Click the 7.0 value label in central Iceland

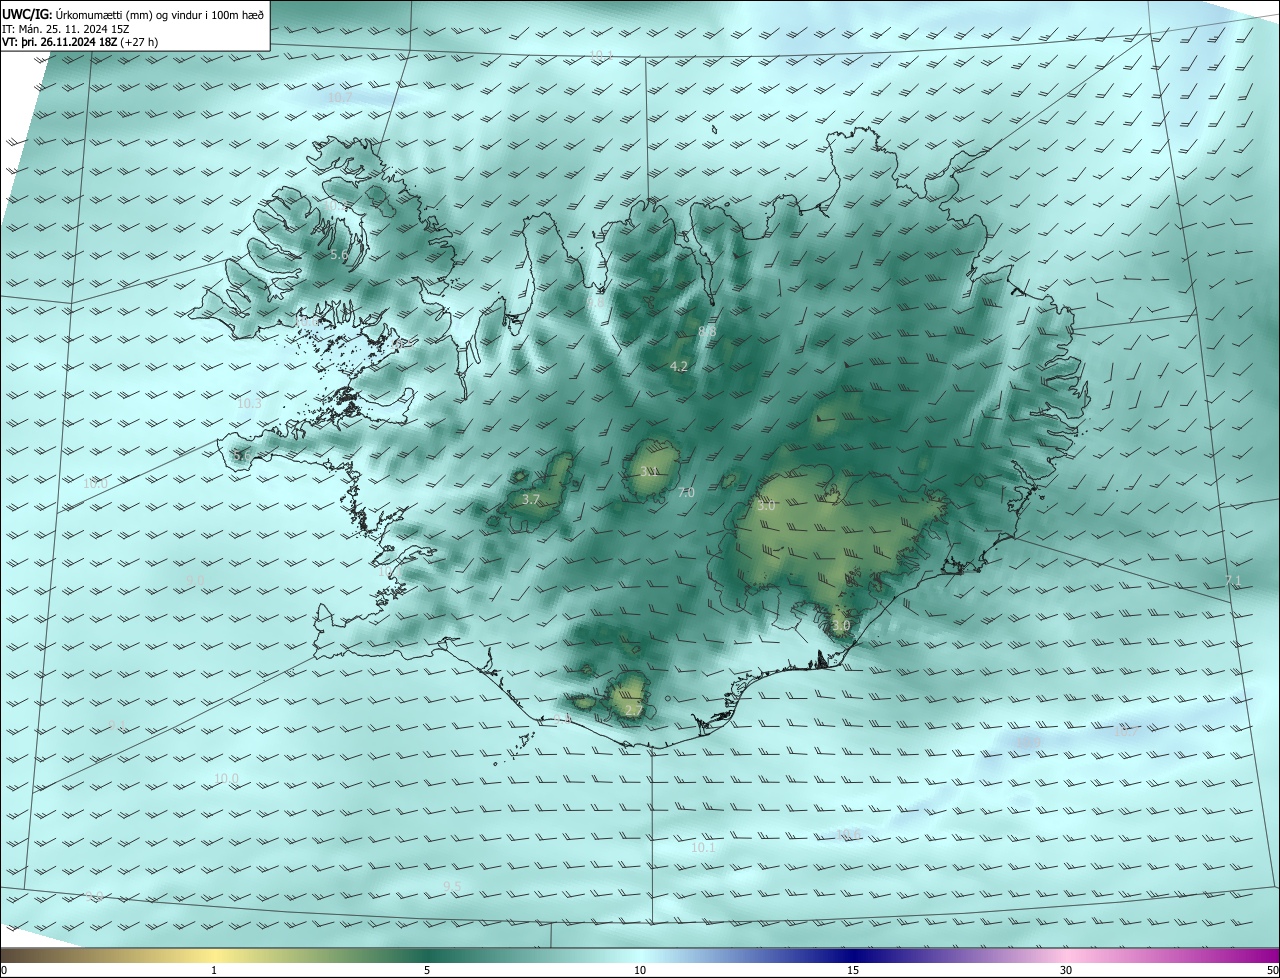click(686, 493)
